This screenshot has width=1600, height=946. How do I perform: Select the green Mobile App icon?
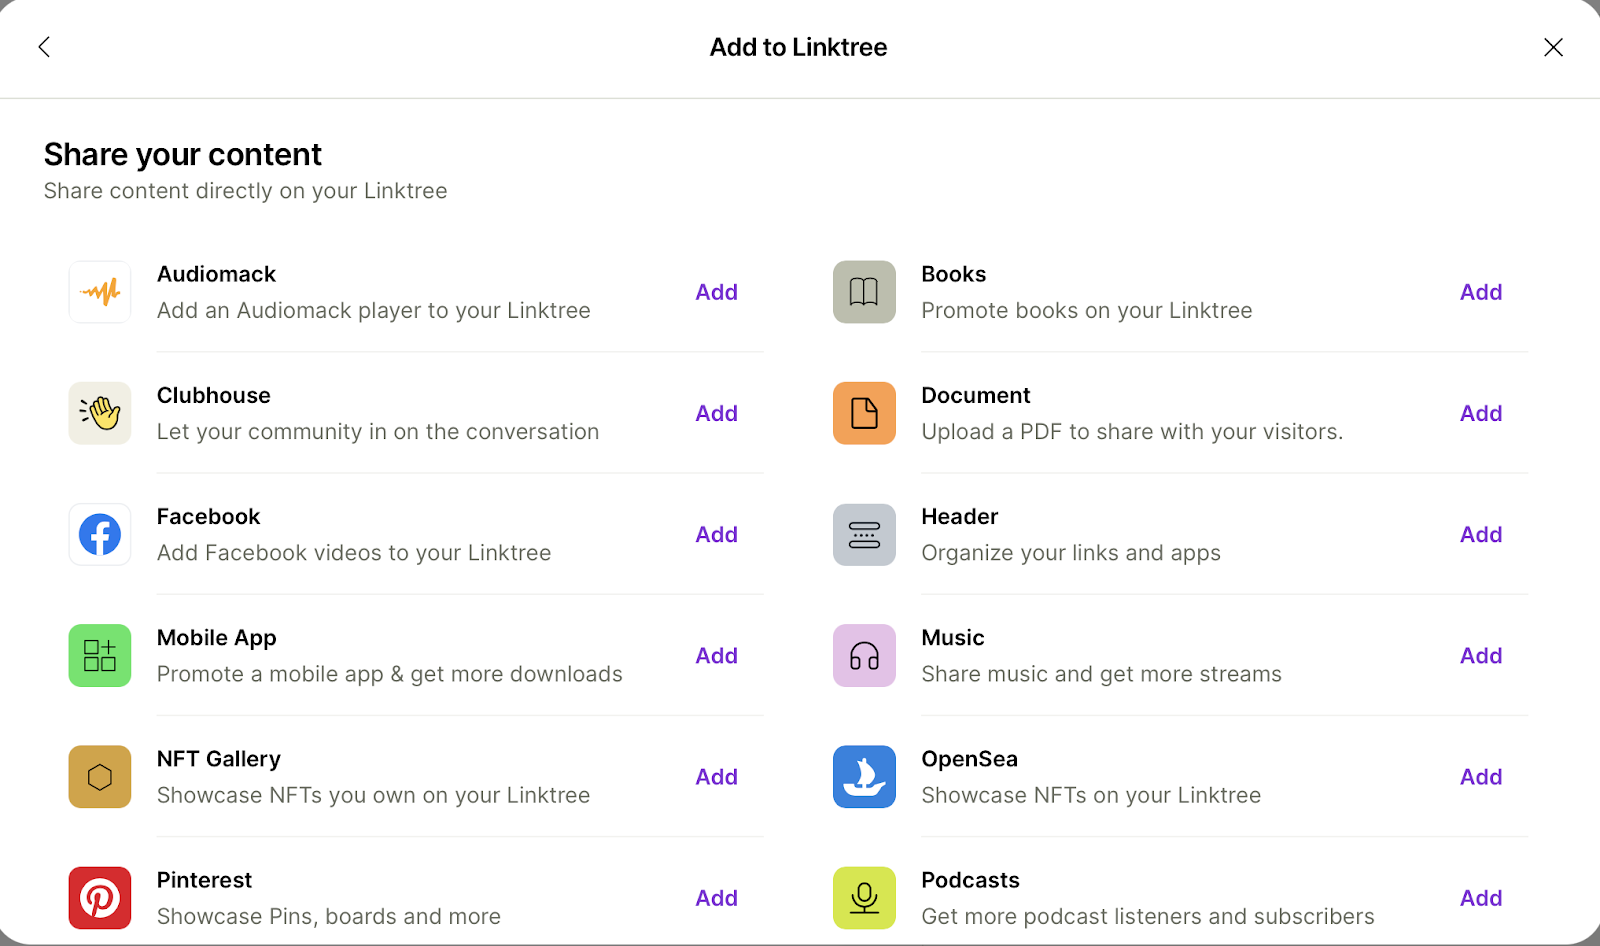100,655
